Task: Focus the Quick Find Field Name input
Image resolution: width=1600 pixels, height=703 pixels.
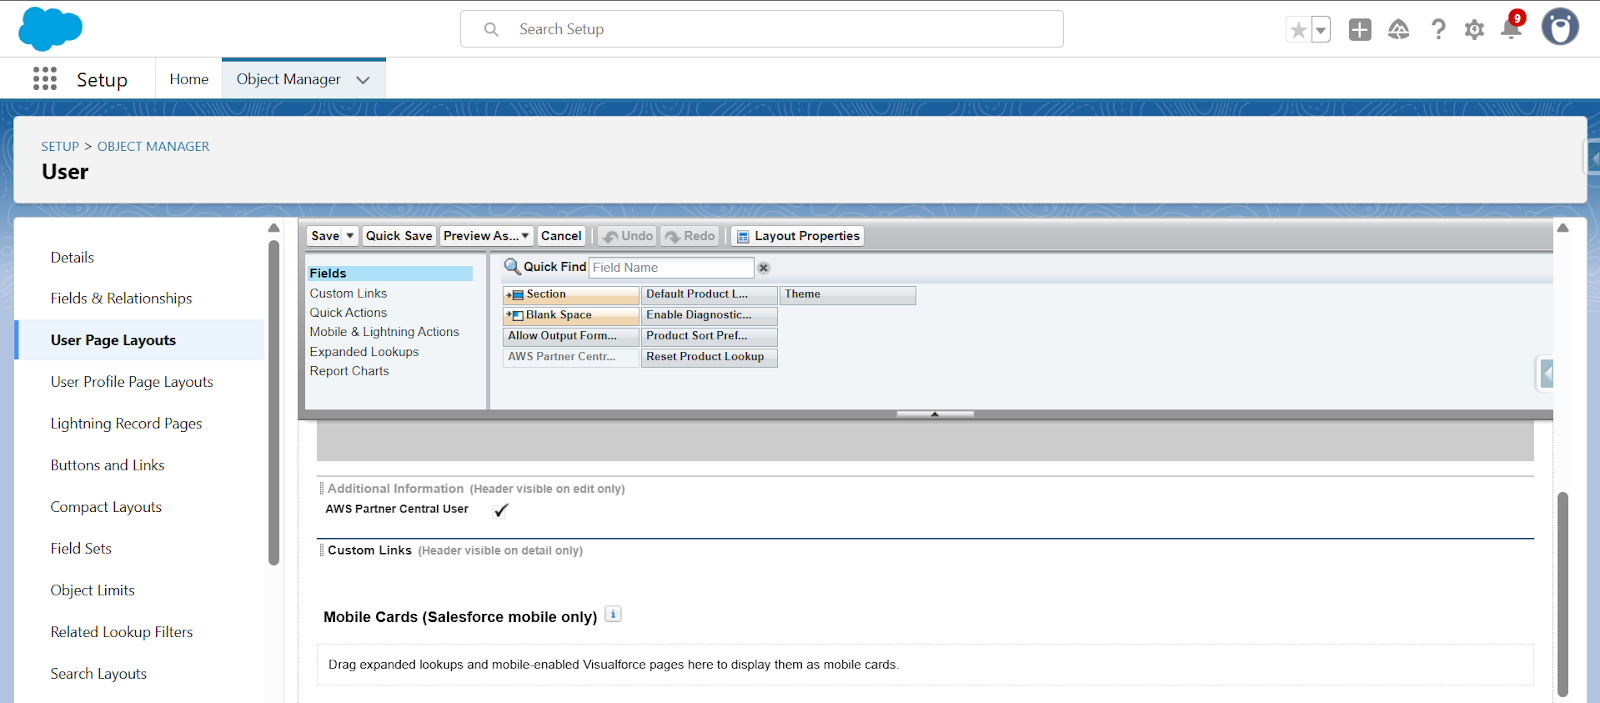Action: [671, 268]
